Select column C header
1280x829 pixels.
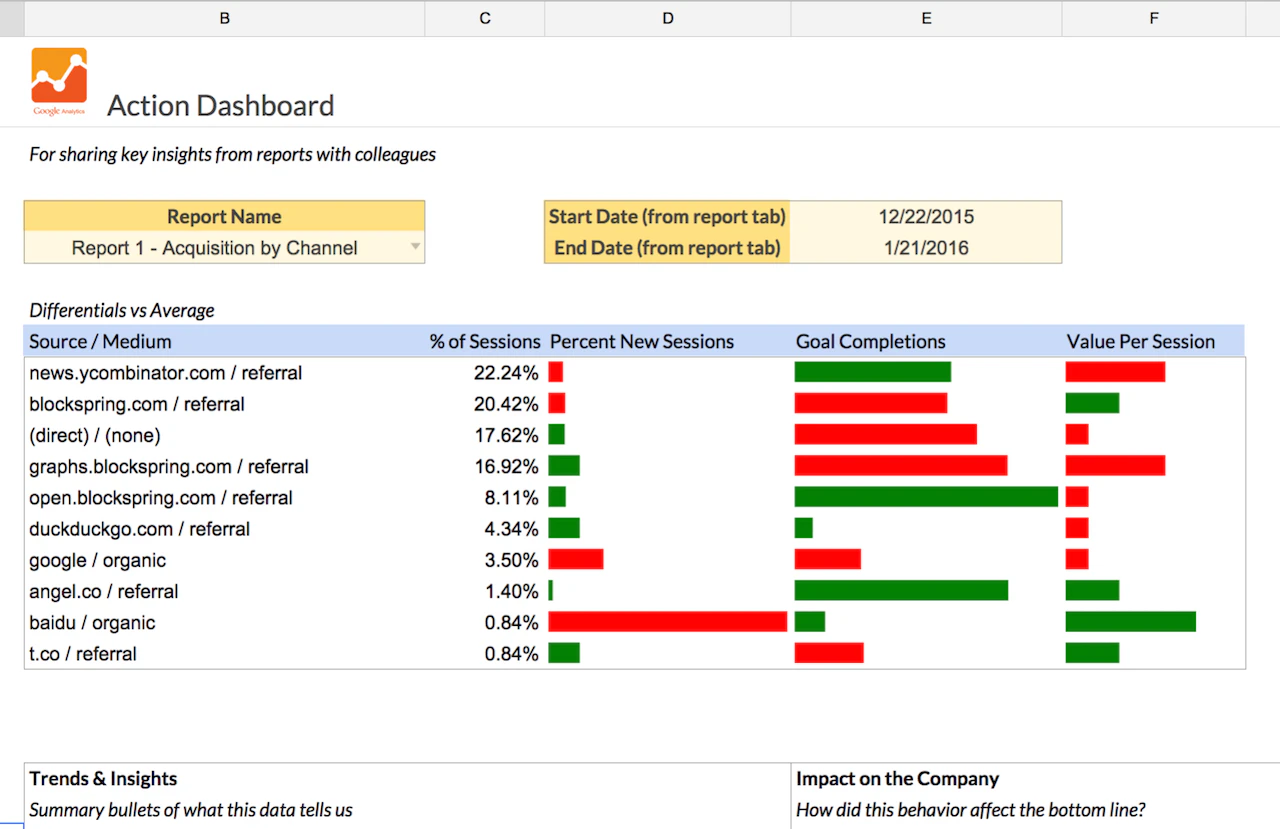click(x=485, y=18)
